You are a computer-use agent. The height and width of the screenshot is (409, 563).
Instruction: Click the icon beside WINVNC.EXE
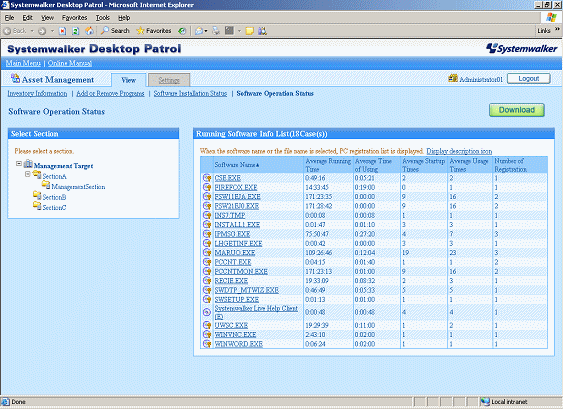pos(207,334)
